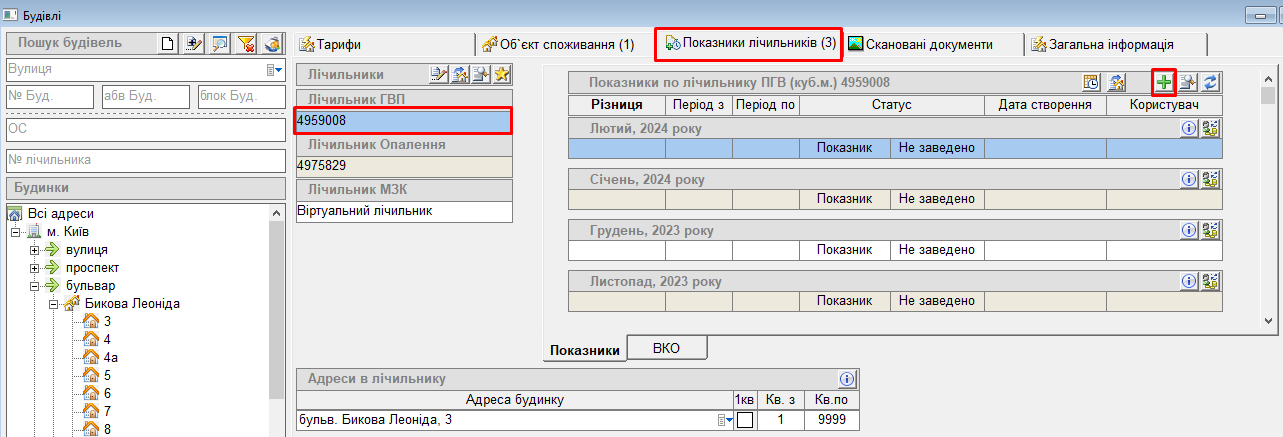Click the refresh arrows icon in readings header
Viewport: 1283px width, 437px height.
point(1211,82)
